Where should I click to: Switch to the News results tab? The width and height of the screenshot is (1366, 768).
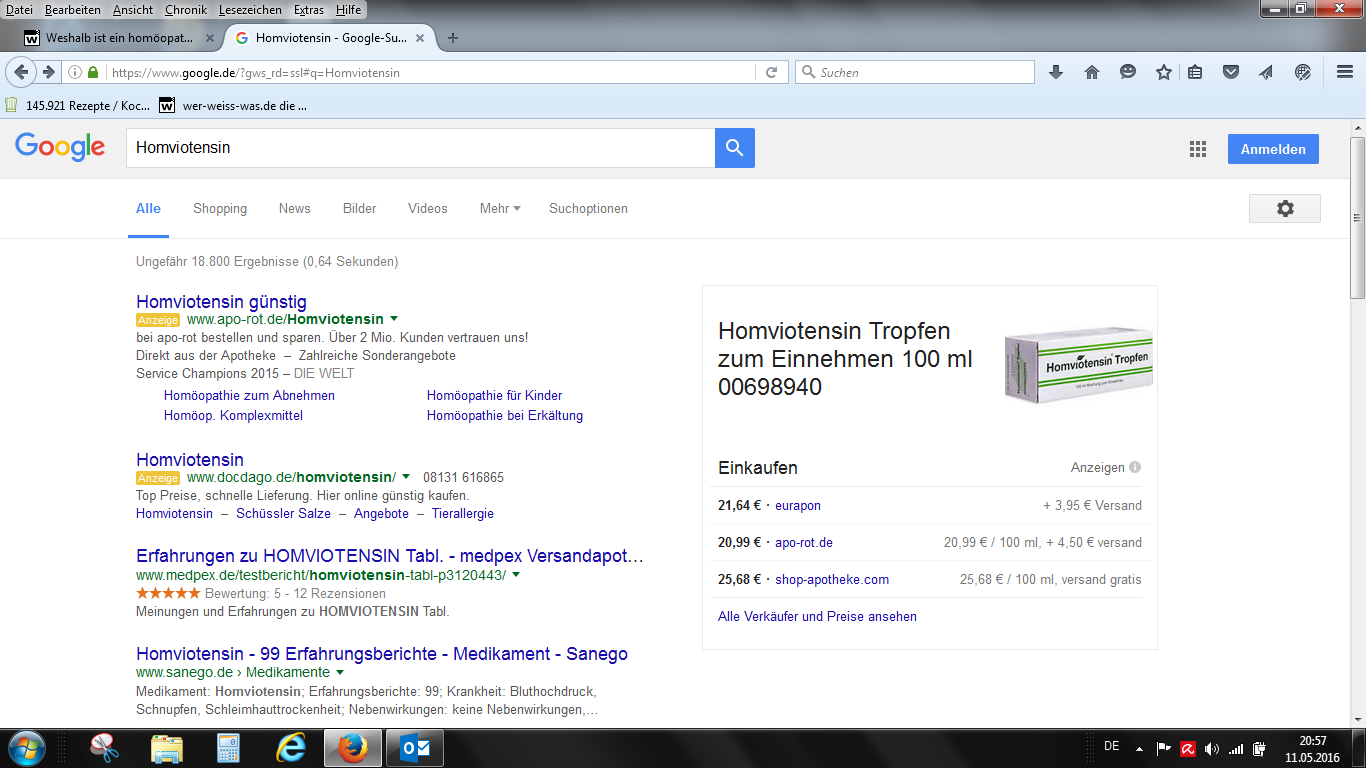point(295,208)
